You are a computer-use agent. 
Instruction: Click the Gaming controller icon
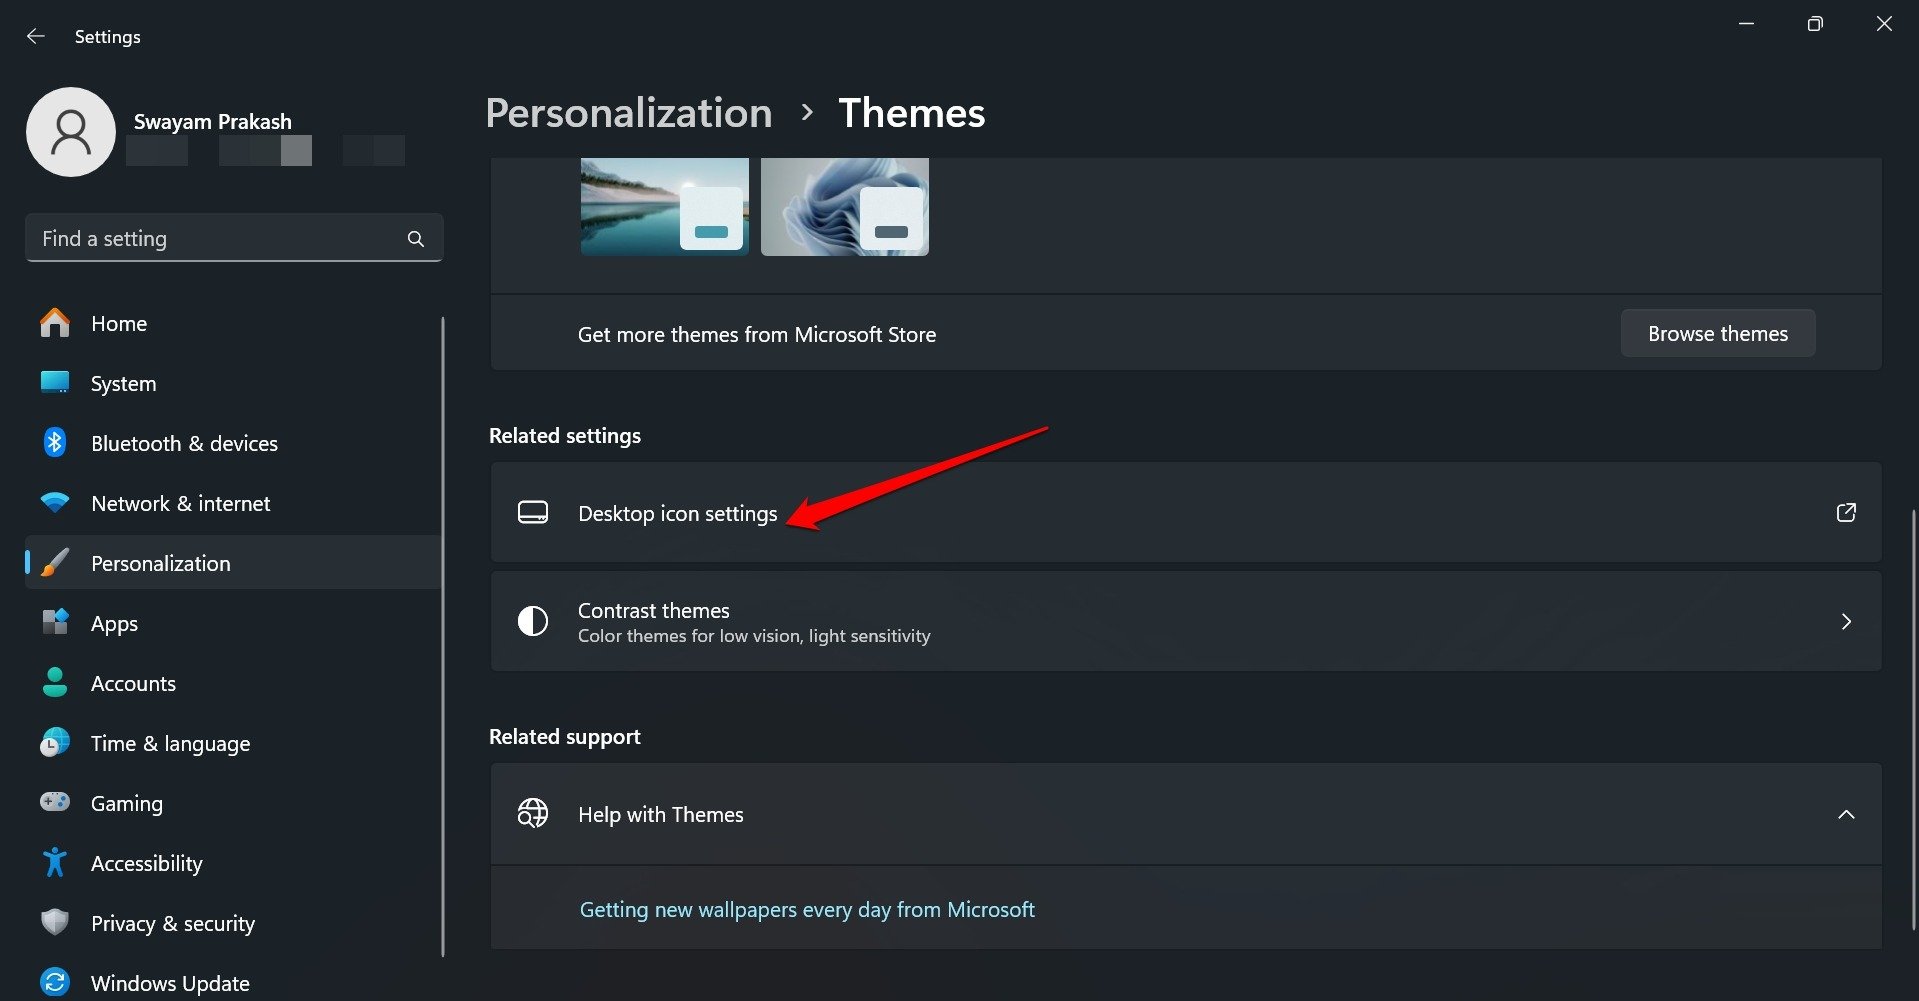pyautogui.click(x=55, y=802)
